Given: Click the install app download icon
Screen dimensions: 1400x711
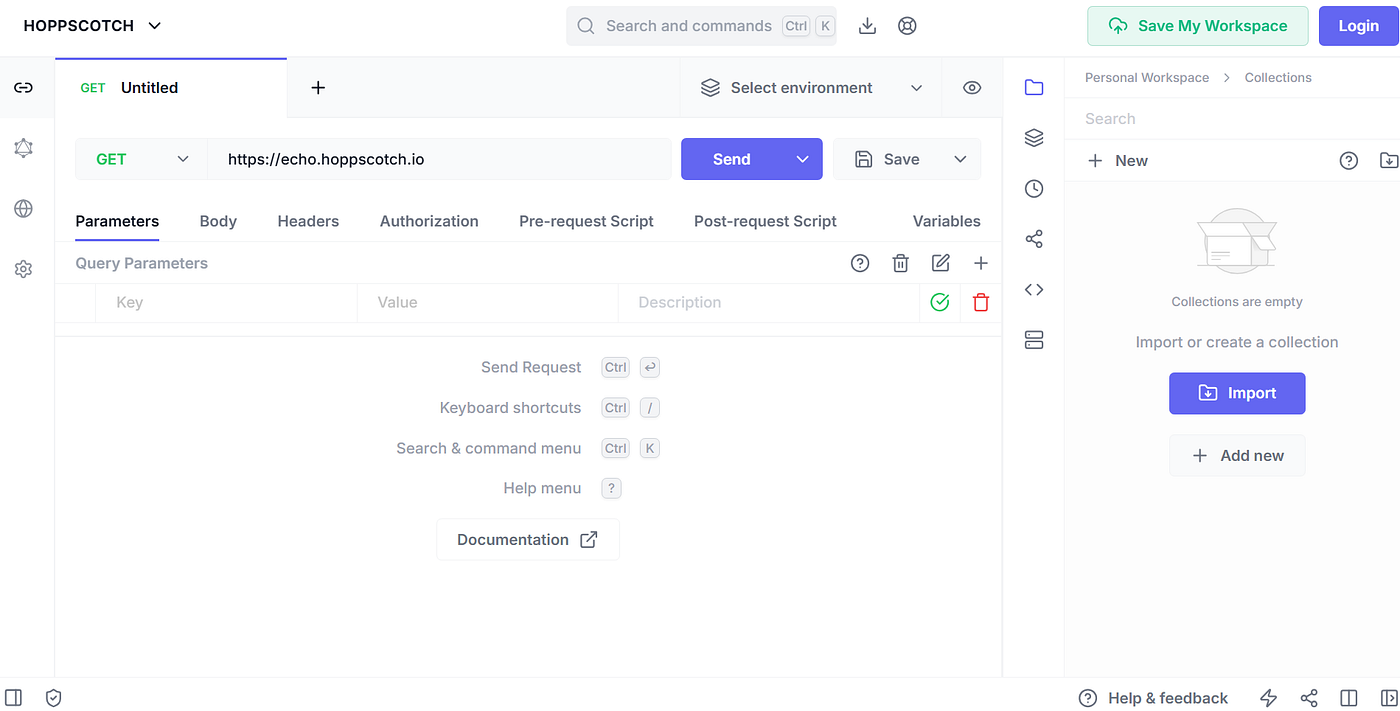Looking at the screenshot, I should click(x=868, y=26).
